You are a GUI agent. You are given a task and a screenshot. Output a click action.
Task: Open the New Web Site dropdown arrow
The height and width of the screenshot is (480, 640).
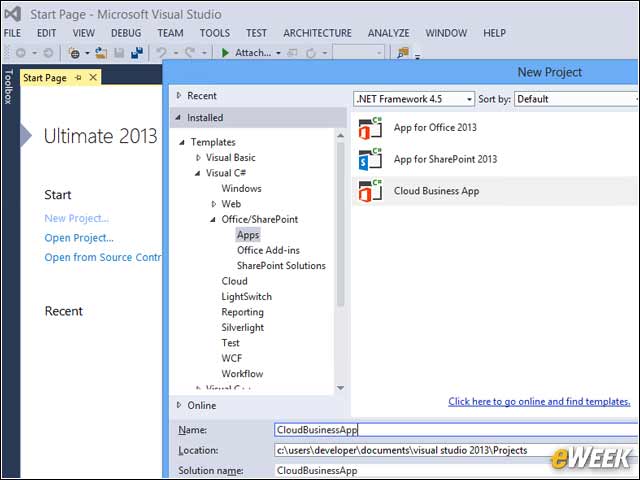[x=87, y=53]
